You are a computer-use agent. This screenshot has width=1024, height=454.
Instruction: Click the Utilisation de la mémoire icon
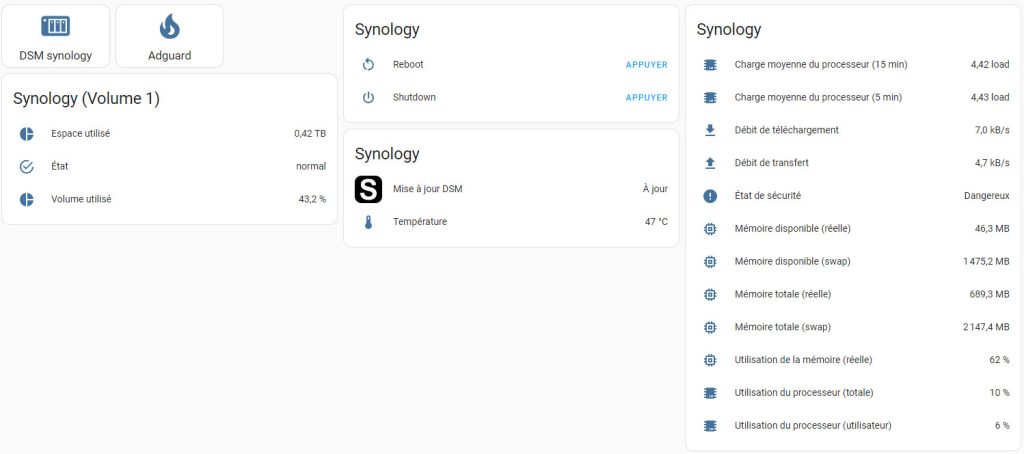tap(710, 360)
